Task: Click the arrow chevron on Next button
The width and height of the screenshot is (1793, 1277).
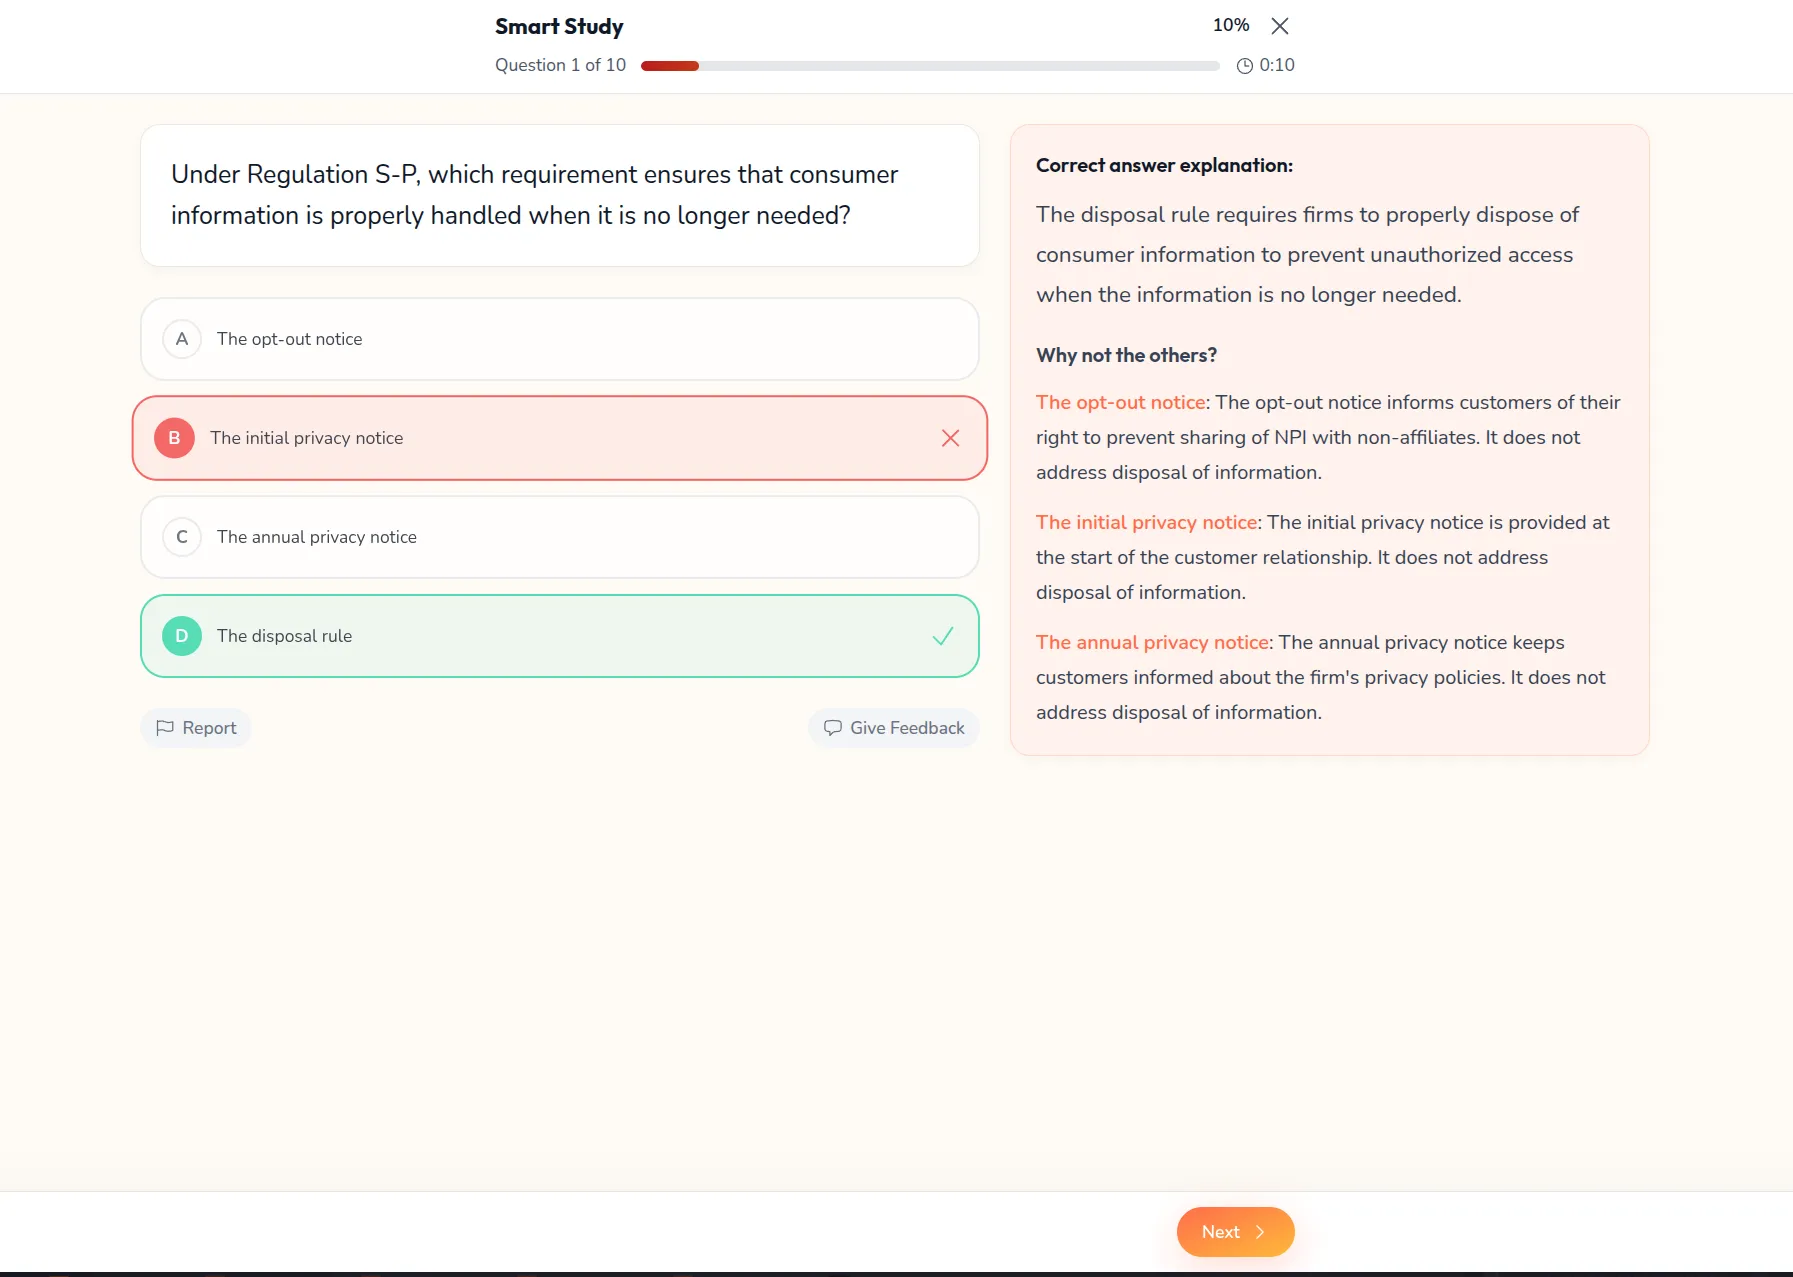Action: tap(1260, 1232)
